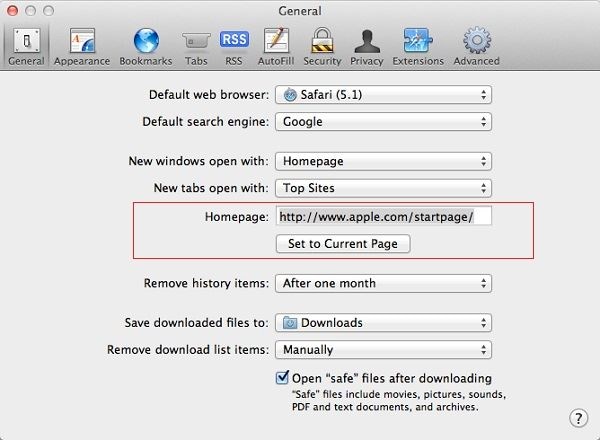
Task: Open the AutoFill pencil-and-form icon
Action: [276, 40]
